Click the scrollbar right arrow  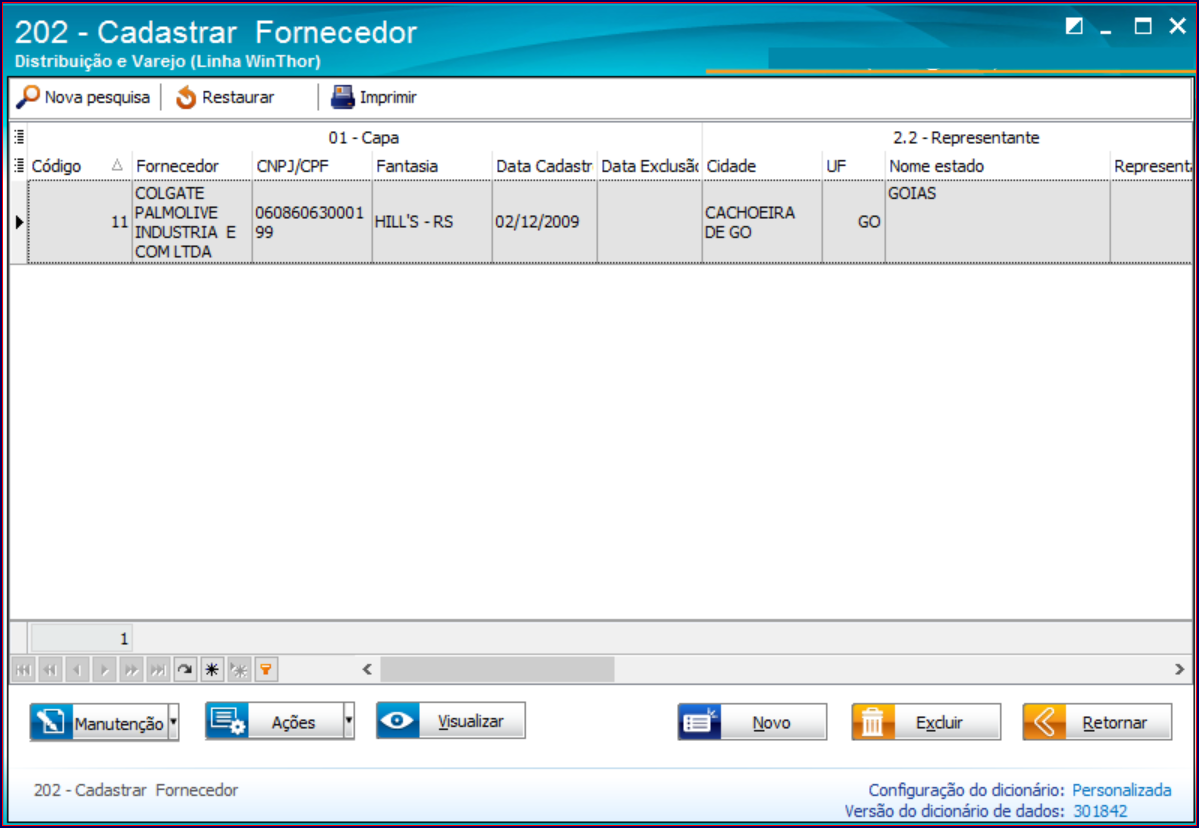pos(1179,670)
